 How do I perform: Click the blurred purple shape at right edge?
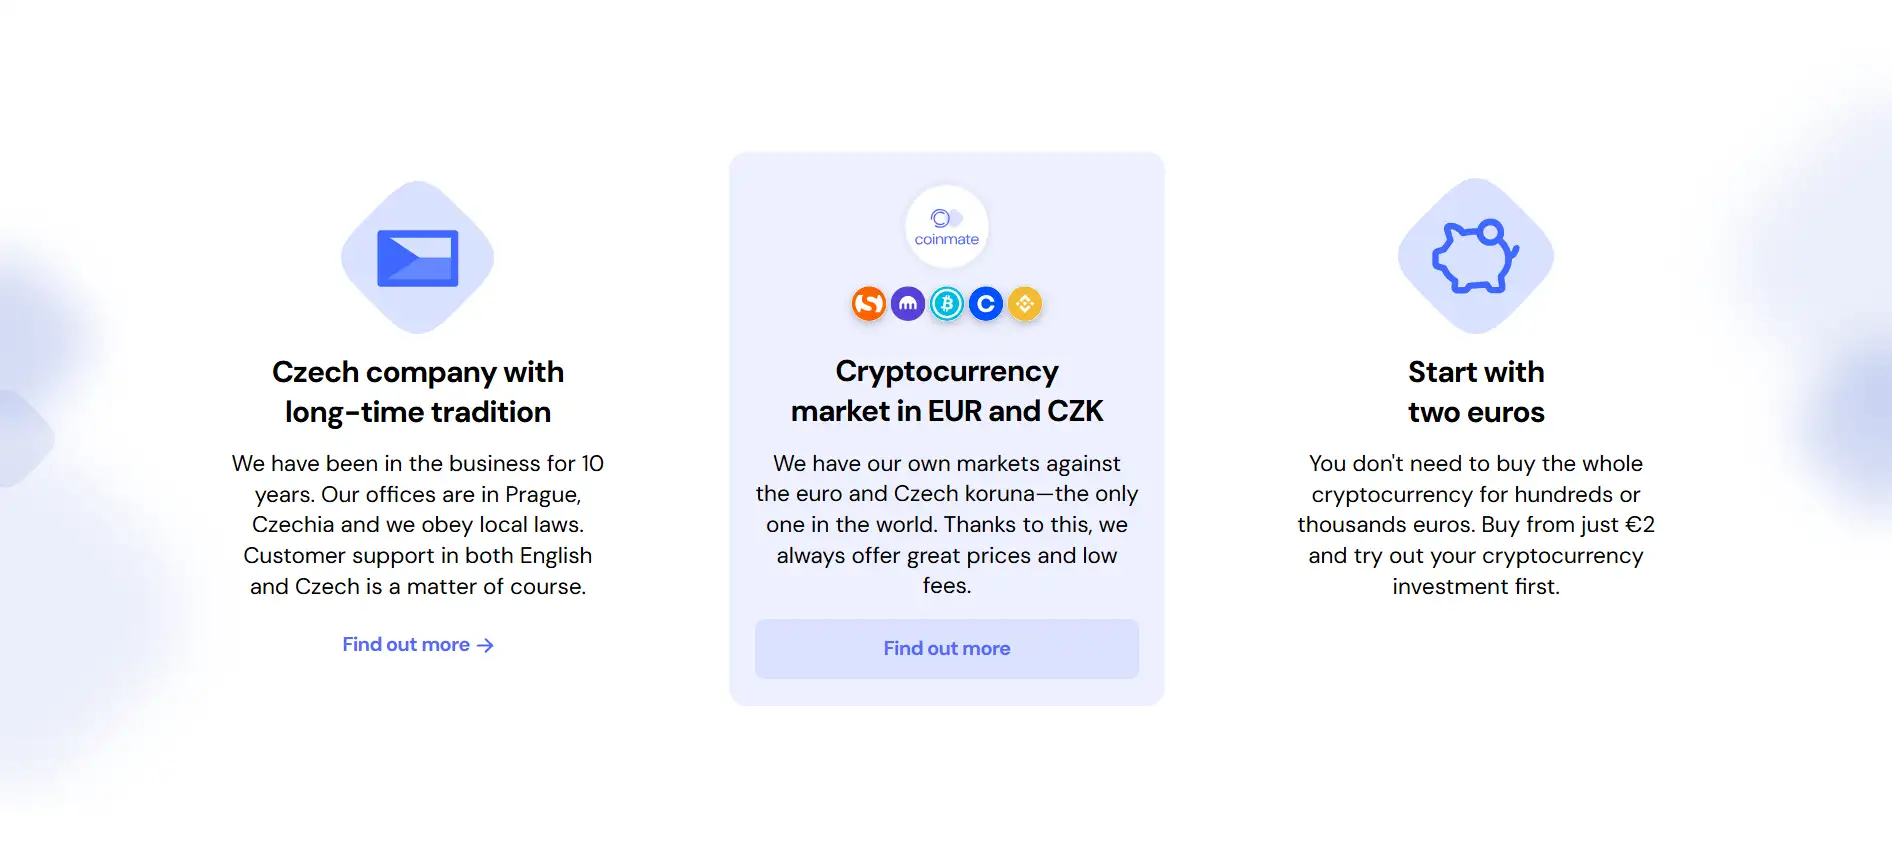click(x=1858, y=420)
